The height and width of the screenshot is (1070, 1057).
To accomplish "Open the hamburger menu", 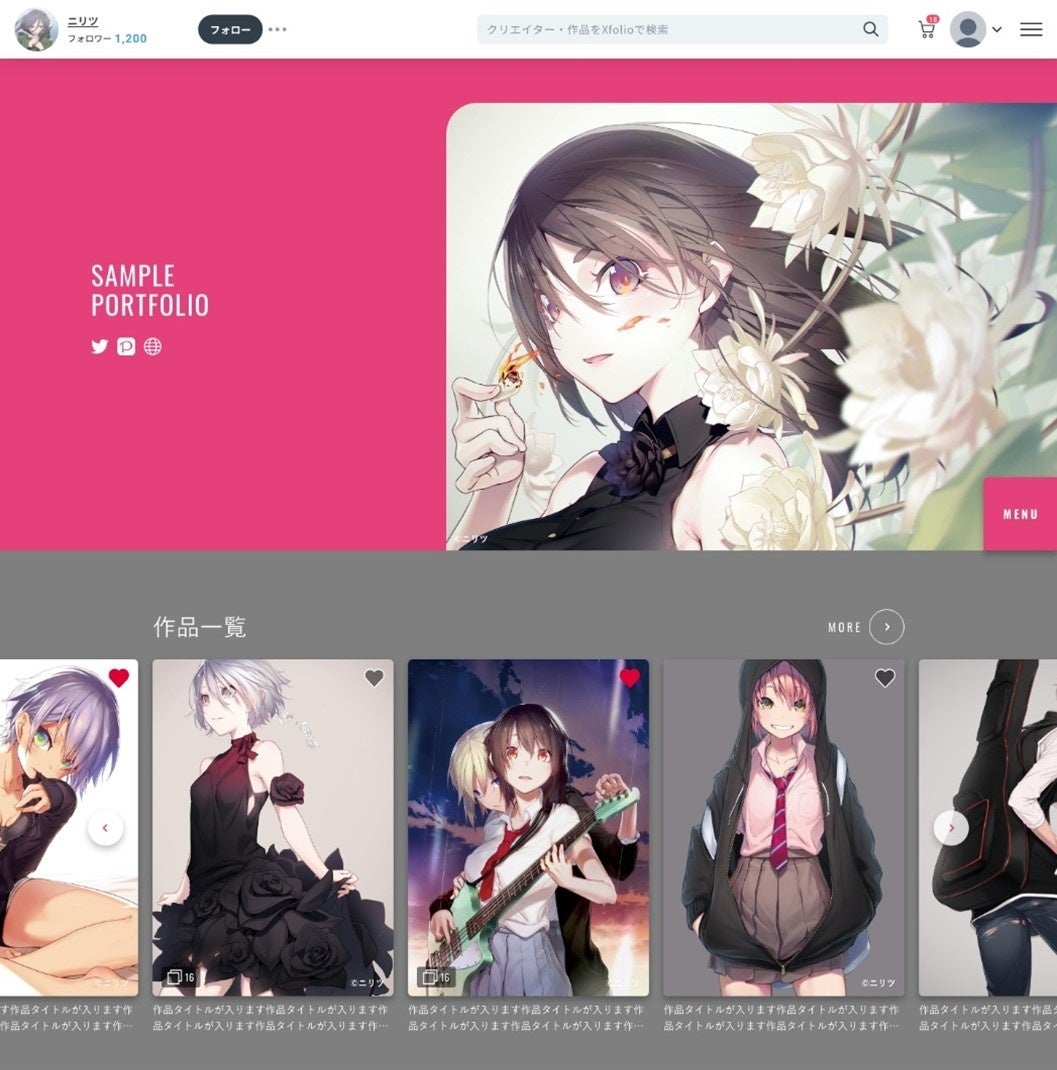I will pyautogui.click(x=1031, y=29).
